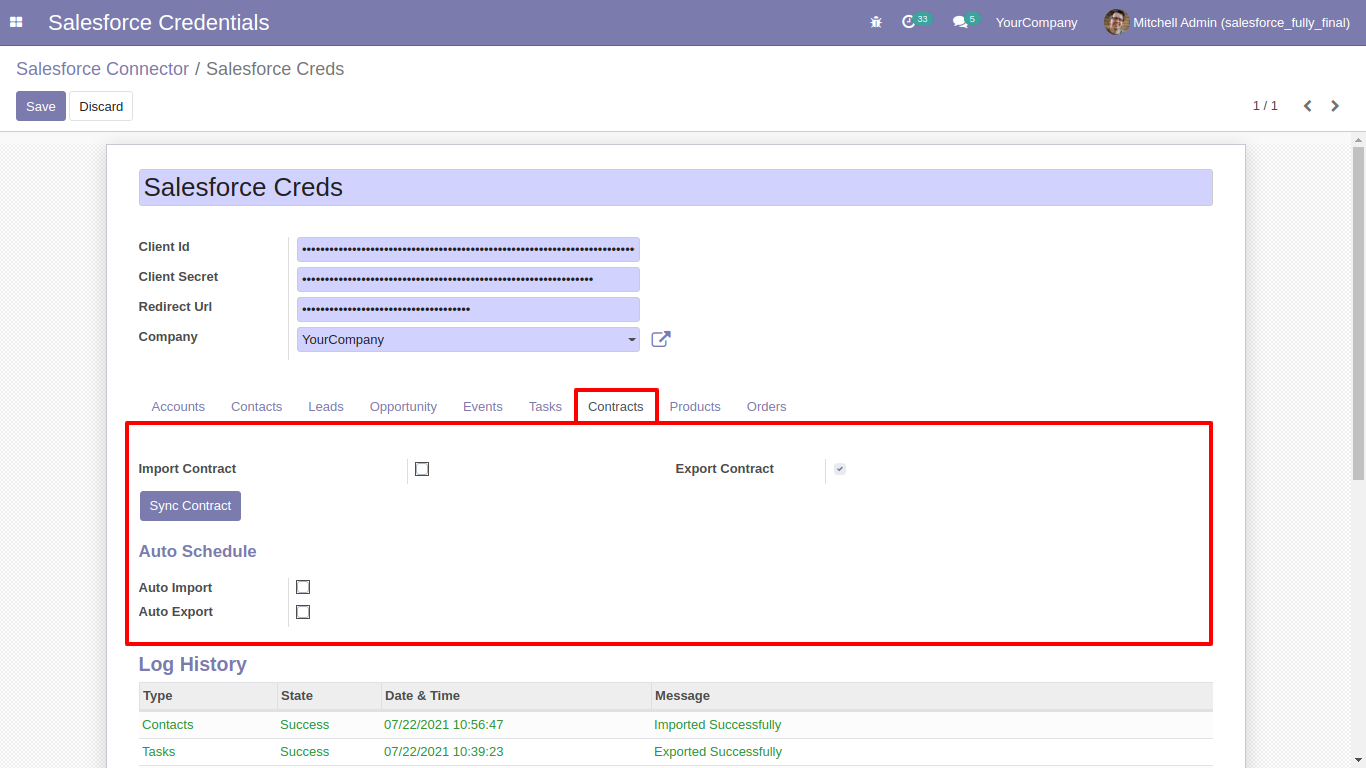The height and width of the screenshot is (768, 1366).
Task: Open Company external link icon
Action: [661, 339]
